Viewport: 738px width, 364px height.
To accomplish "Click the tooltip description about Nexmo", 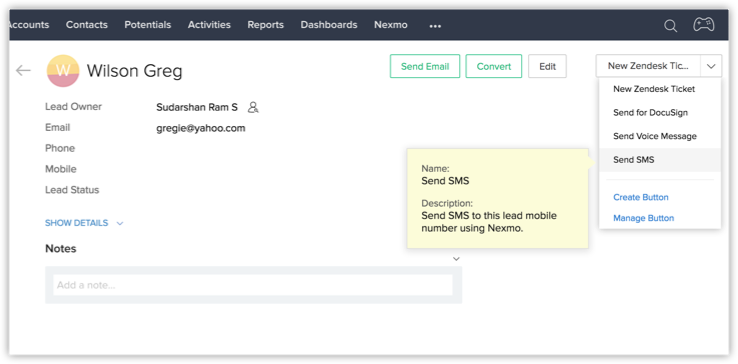I will [489, 222].
